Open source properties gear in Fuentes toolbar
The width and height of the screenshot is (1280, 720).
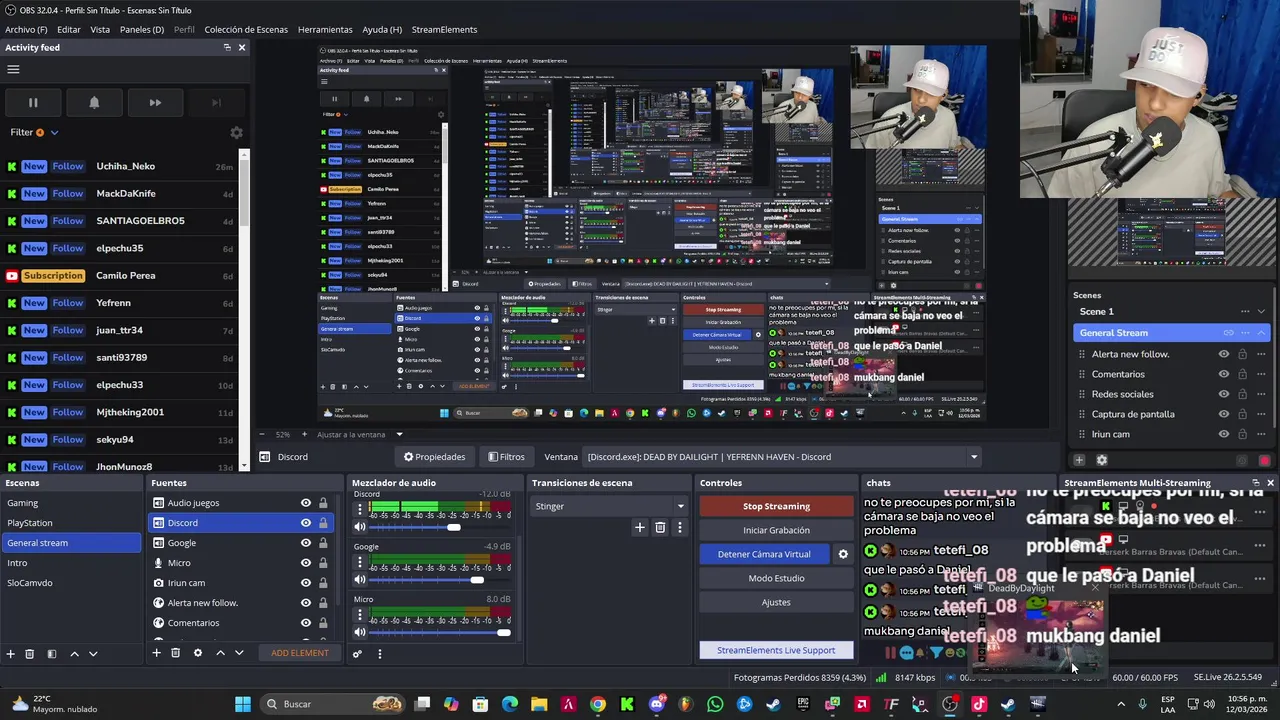coord(197,653)
